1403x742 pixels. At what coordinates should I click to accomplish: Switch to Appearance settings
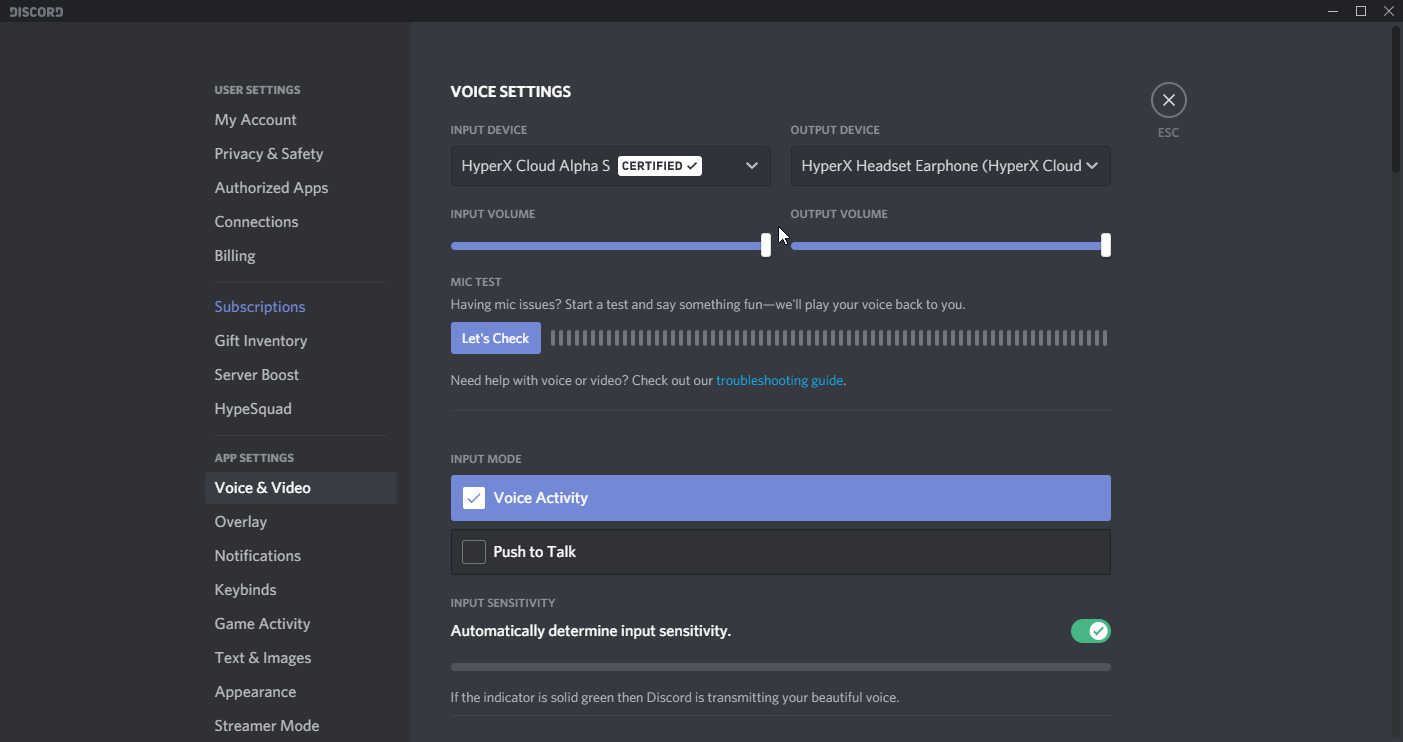pos(255,692)
